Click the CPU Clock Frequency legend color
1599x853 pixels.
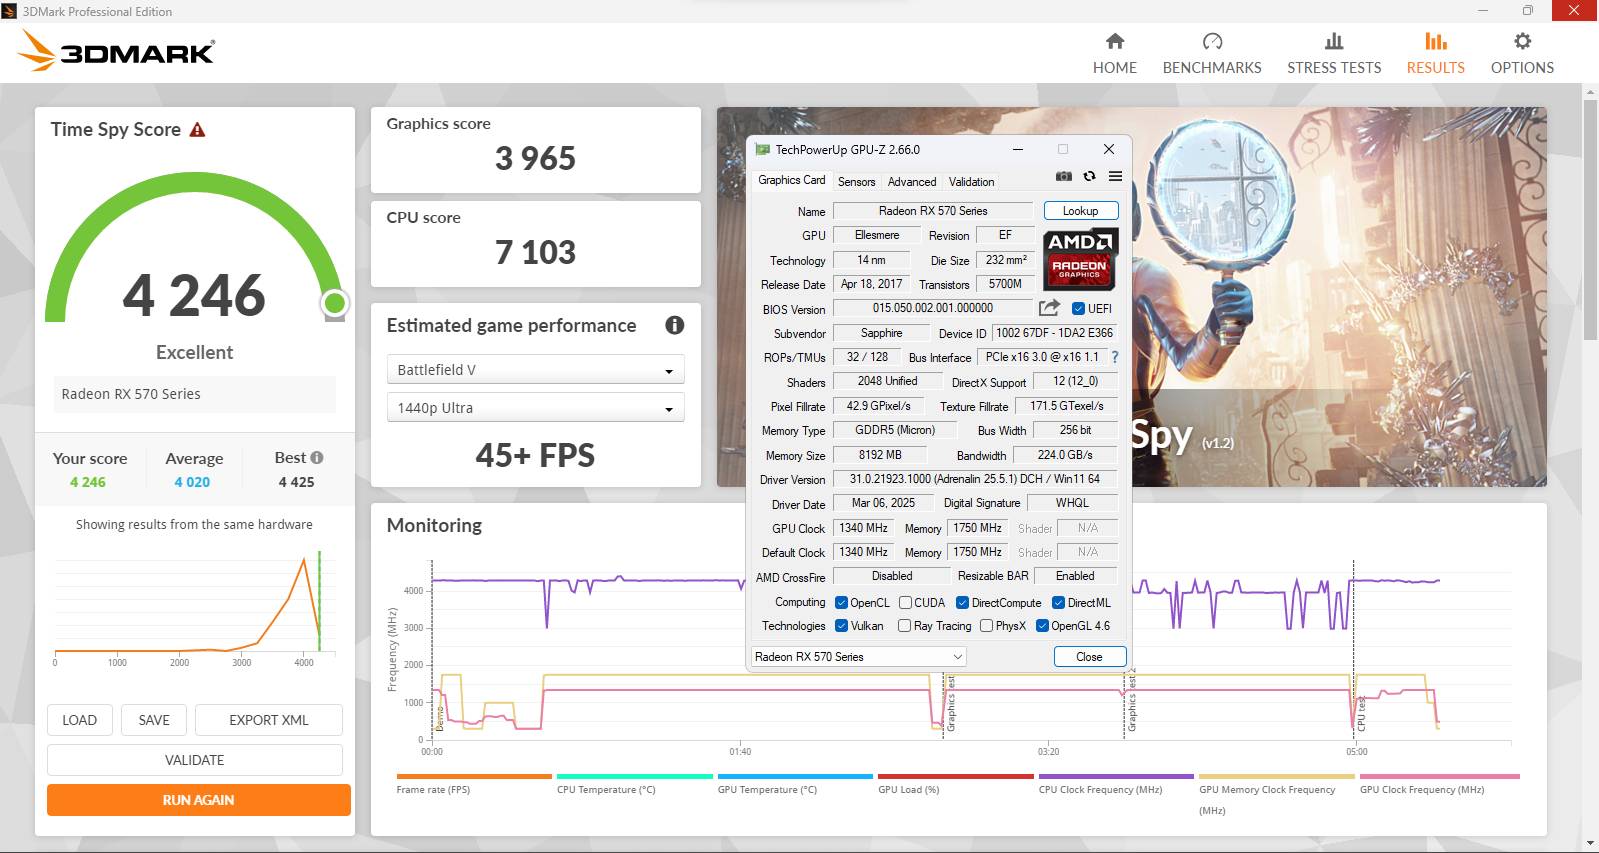(1116, 776)
